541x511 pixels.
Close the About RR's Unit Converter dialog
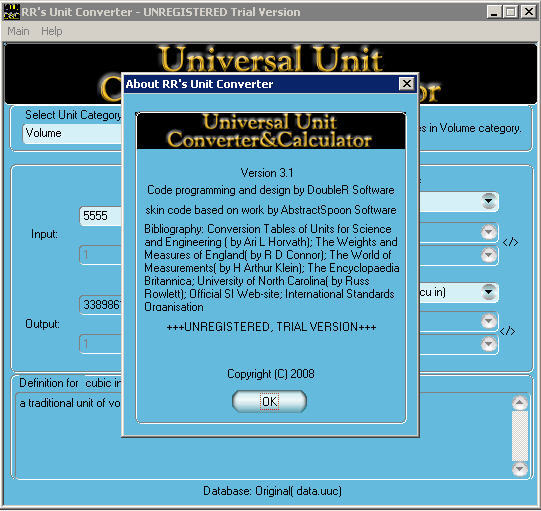point(406,84)
